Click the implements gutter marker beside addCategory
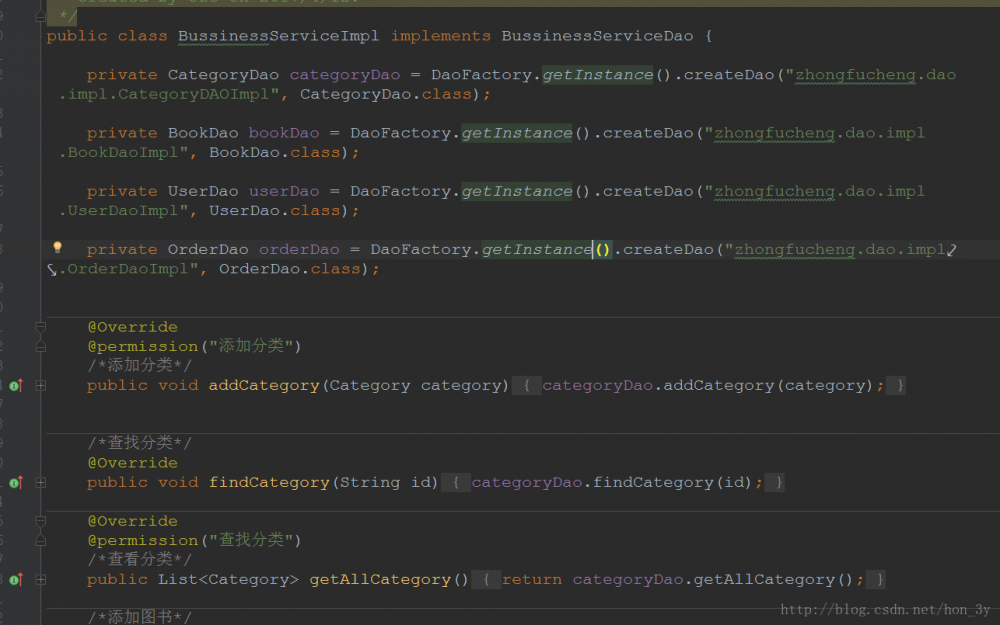 click(16, 385)
